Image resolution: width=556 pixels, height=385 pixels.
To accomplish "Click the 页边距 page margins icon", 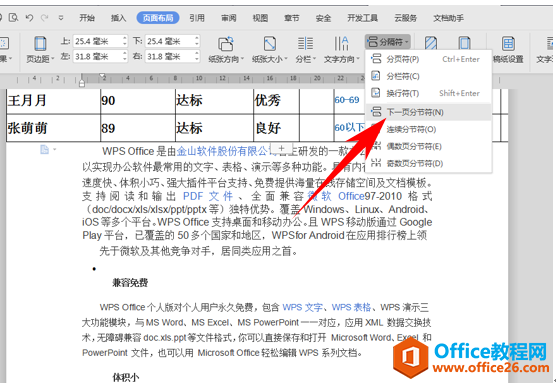I will (40, 44).
